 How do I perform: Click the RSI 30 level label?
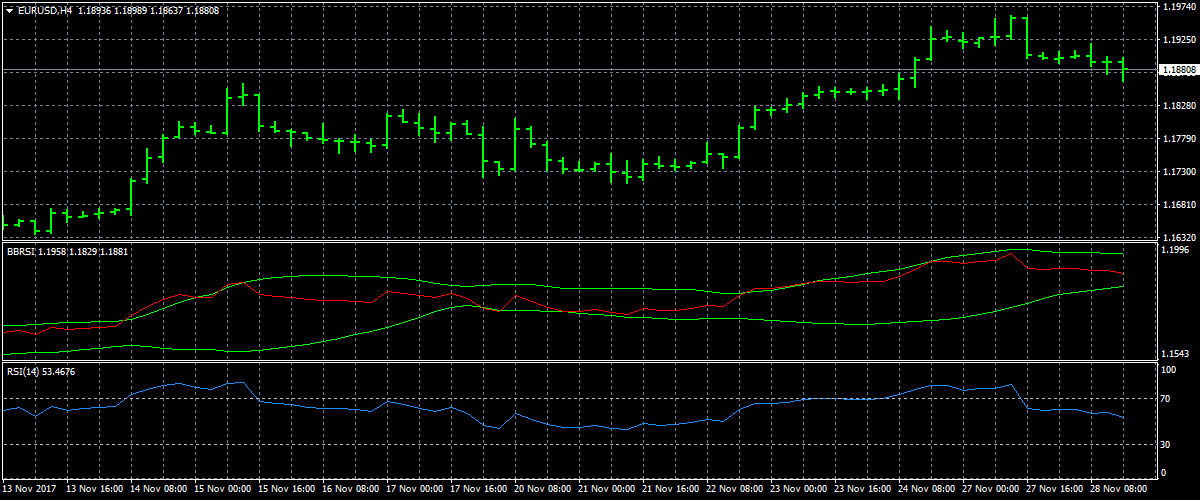[x=1165, y=444]
